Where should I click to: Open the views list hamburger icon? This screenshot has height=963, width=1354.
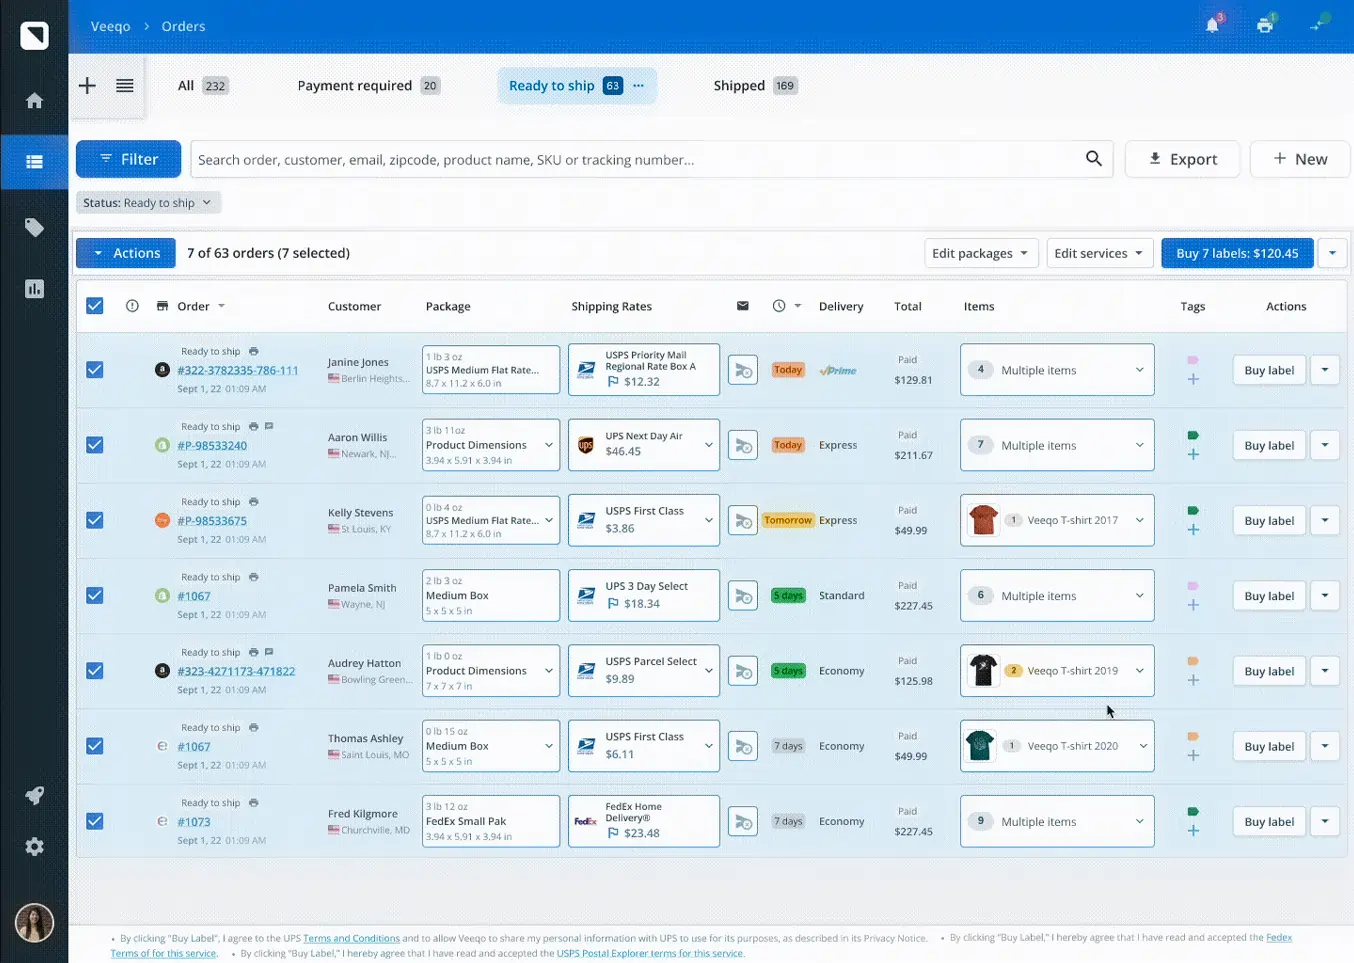124,86
